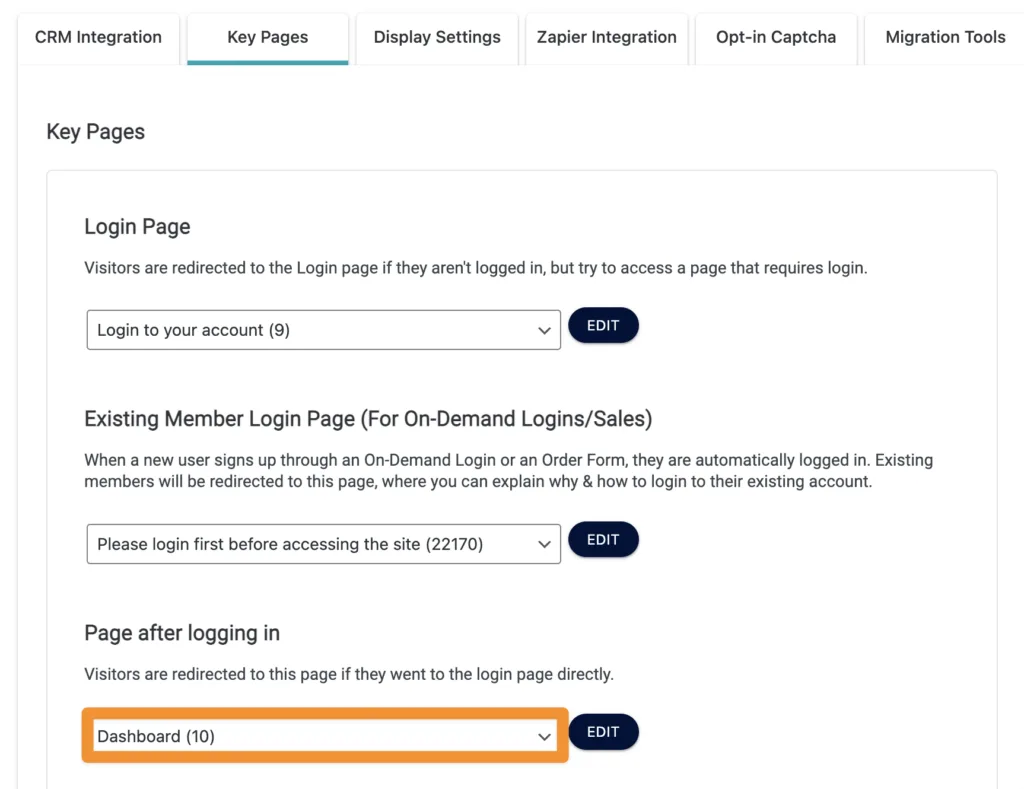Click the chevron beside Dashboard (10)
1024x789 pixels.
tap(543, 736)
